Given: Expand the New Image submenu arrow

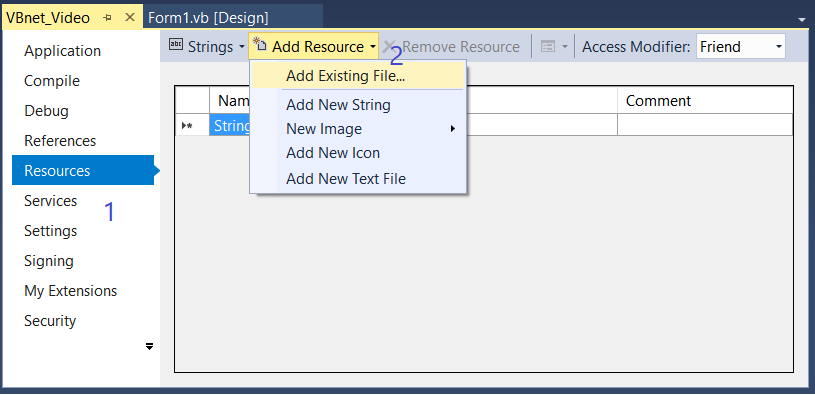Looking at the screenshot, I should click(x=453, y=128).
